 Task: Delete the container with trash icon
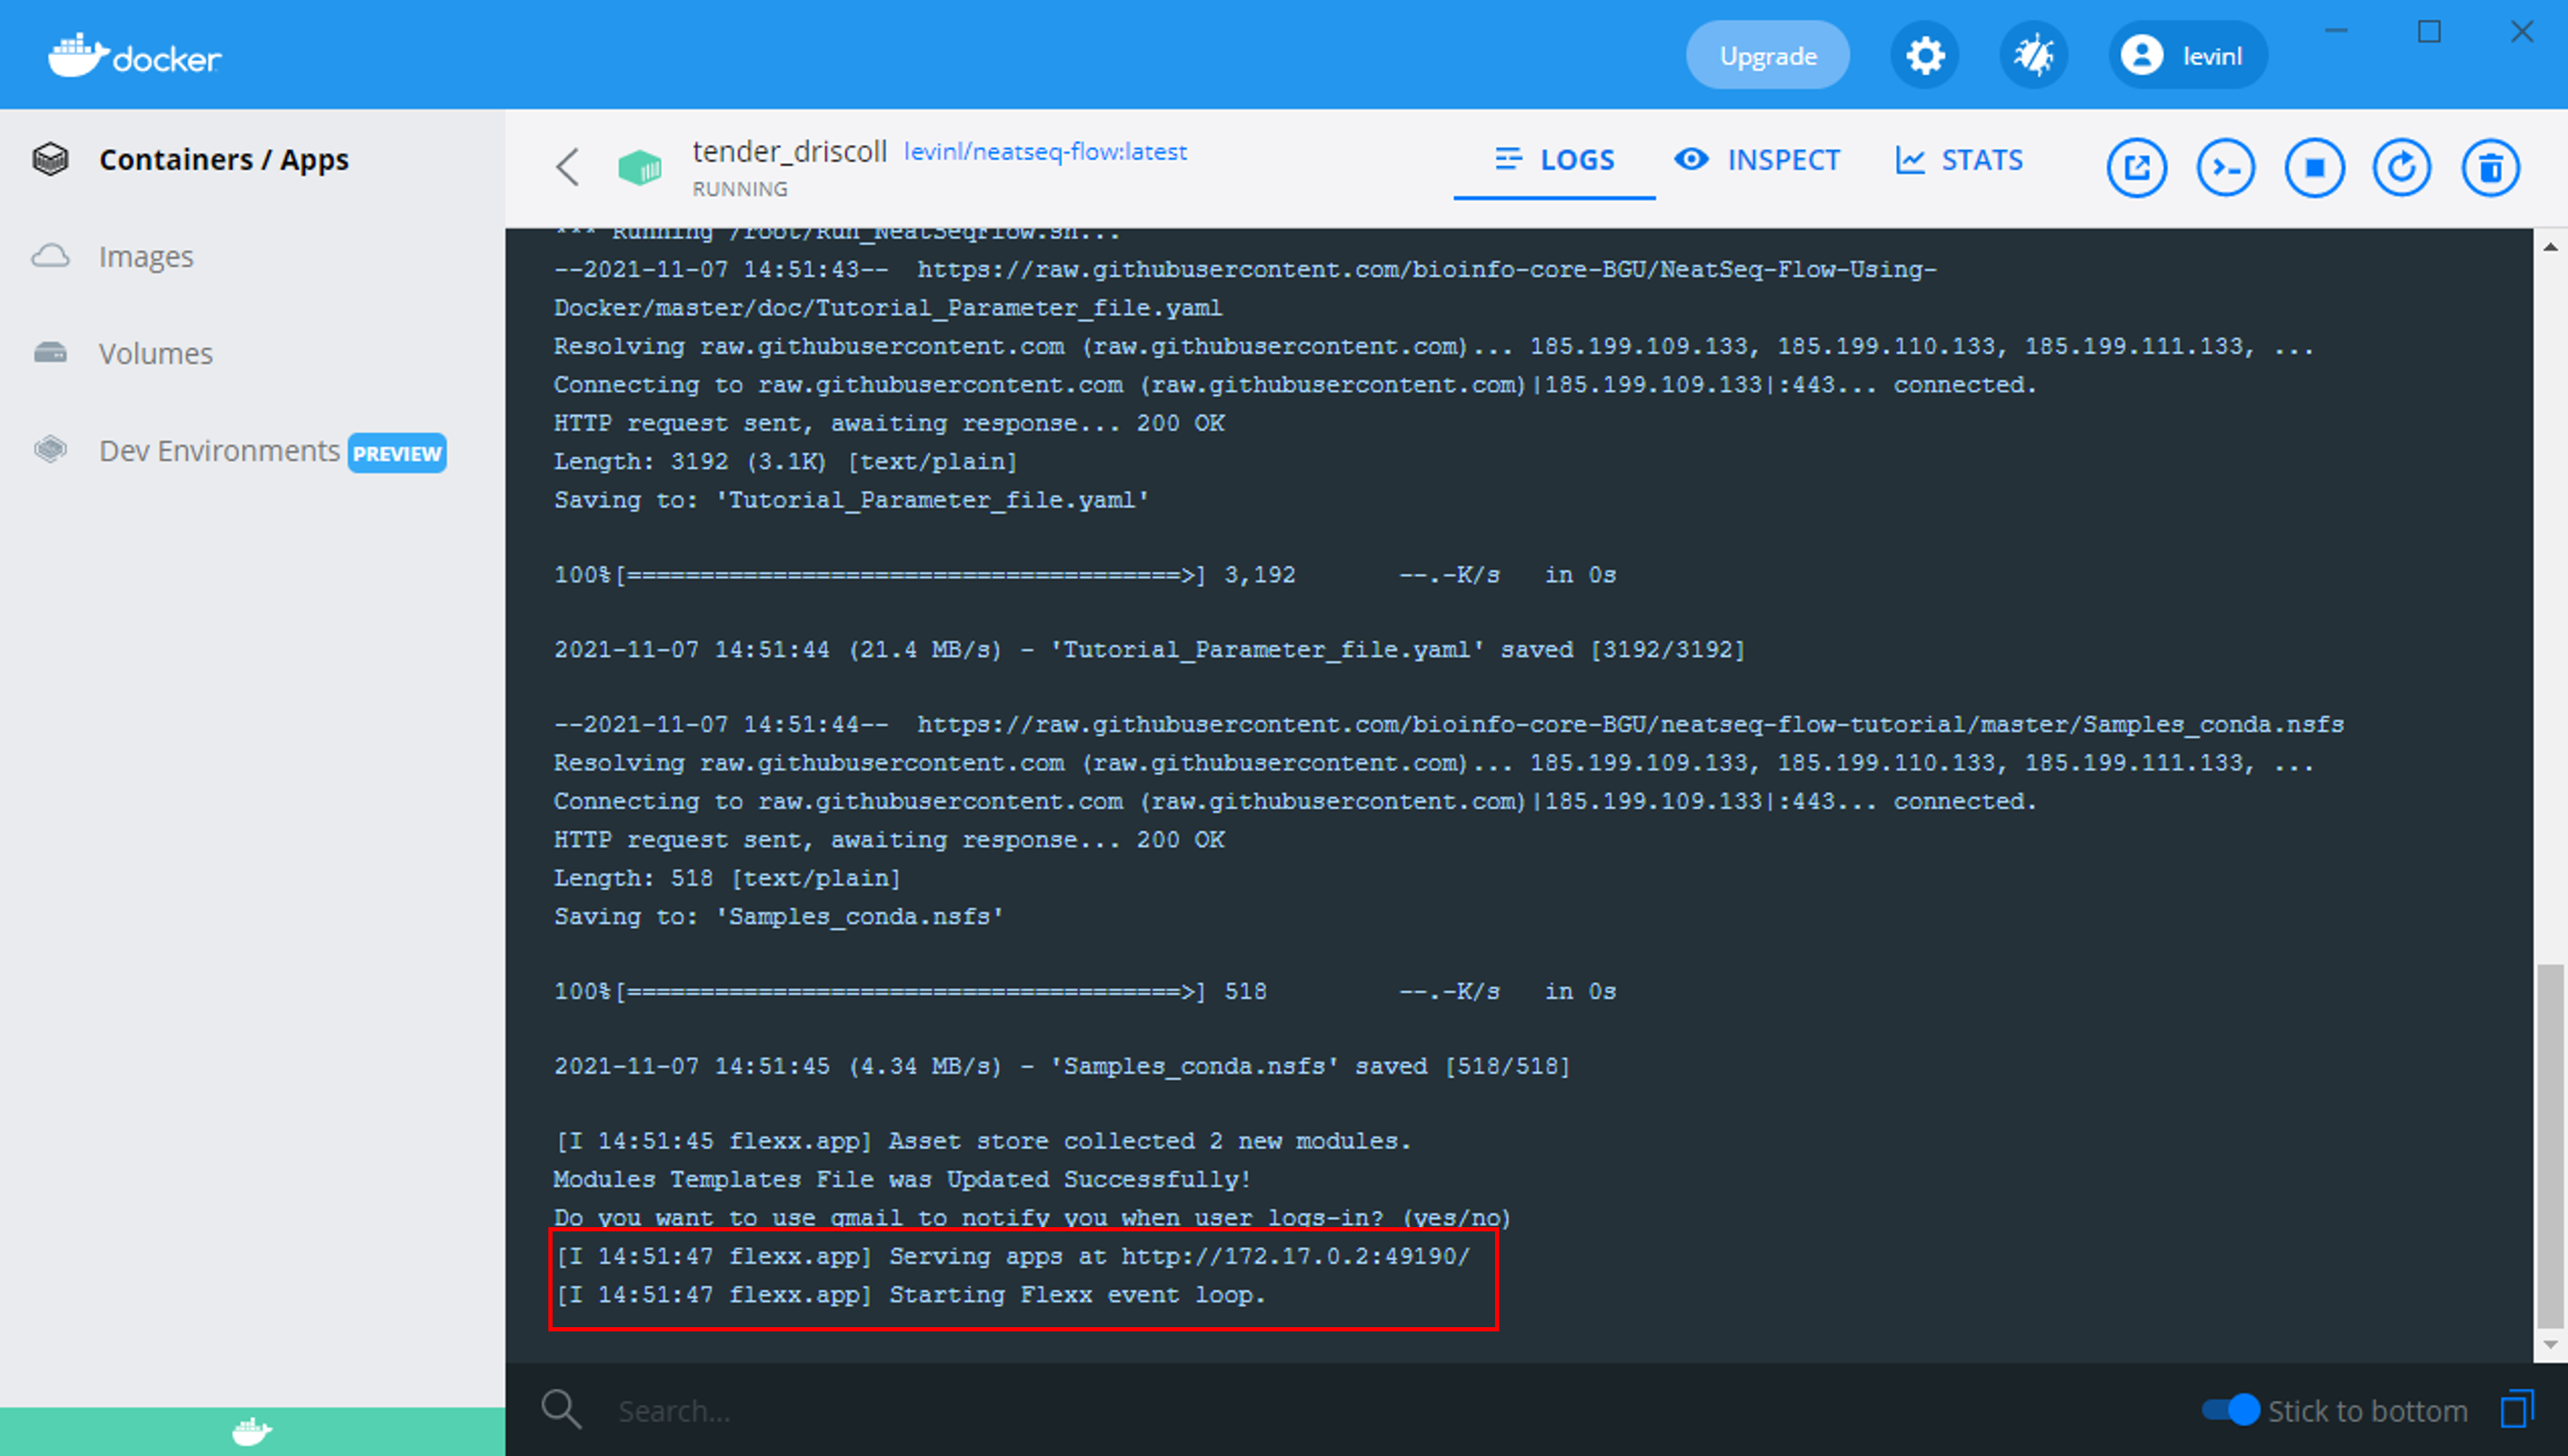tap(2490, 167)
